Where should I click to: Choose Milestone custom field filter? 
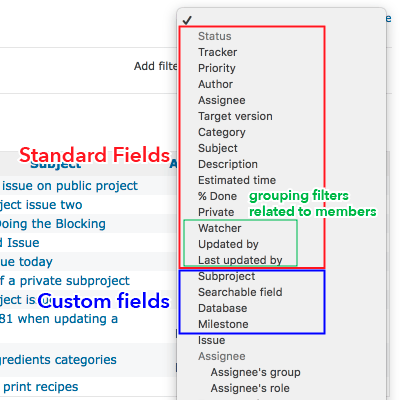pos(223,324)
